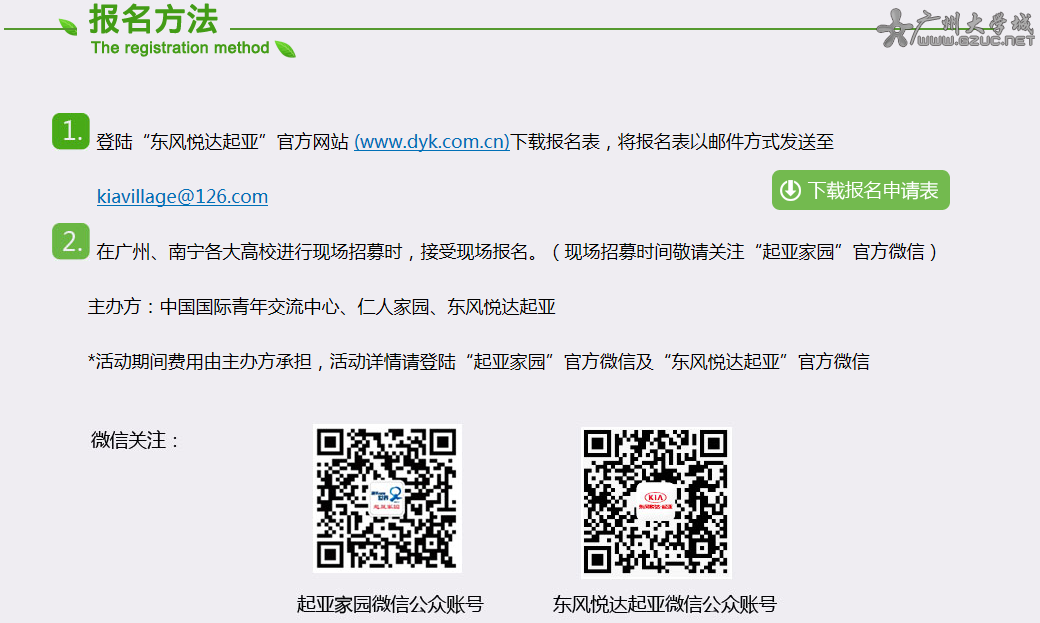
Task: Click the green 下载报名申请表 button
Action: click(x=860, y=190)
